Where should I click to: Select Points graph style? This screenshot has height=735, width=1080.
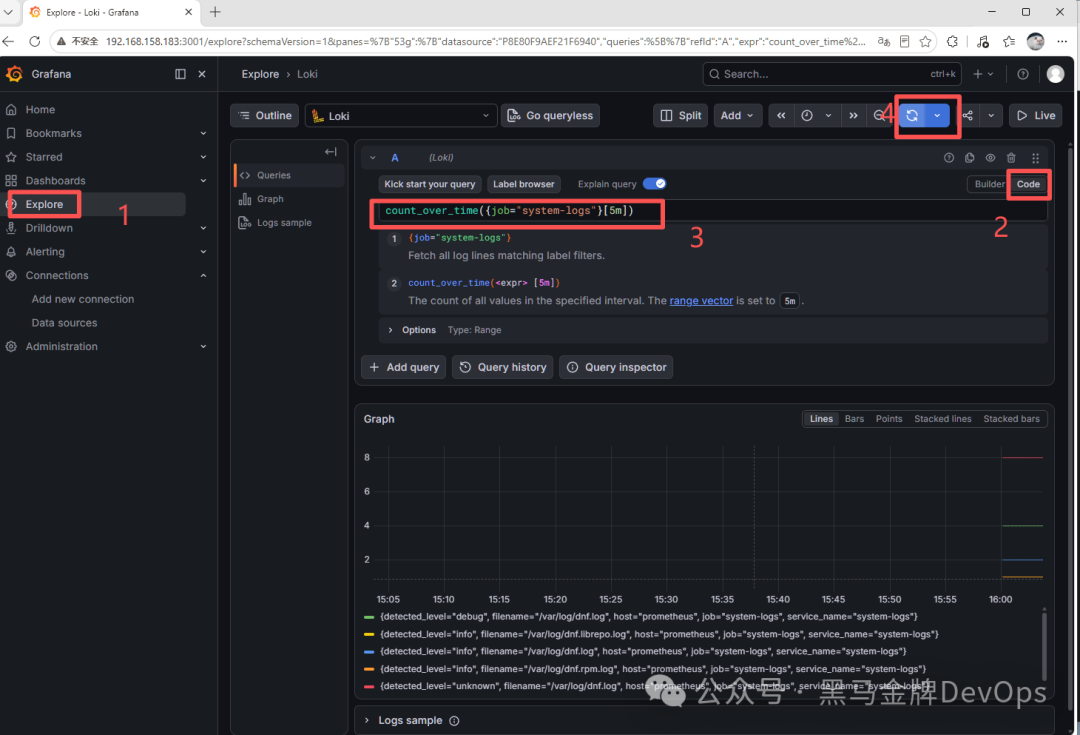coord(889,419)
